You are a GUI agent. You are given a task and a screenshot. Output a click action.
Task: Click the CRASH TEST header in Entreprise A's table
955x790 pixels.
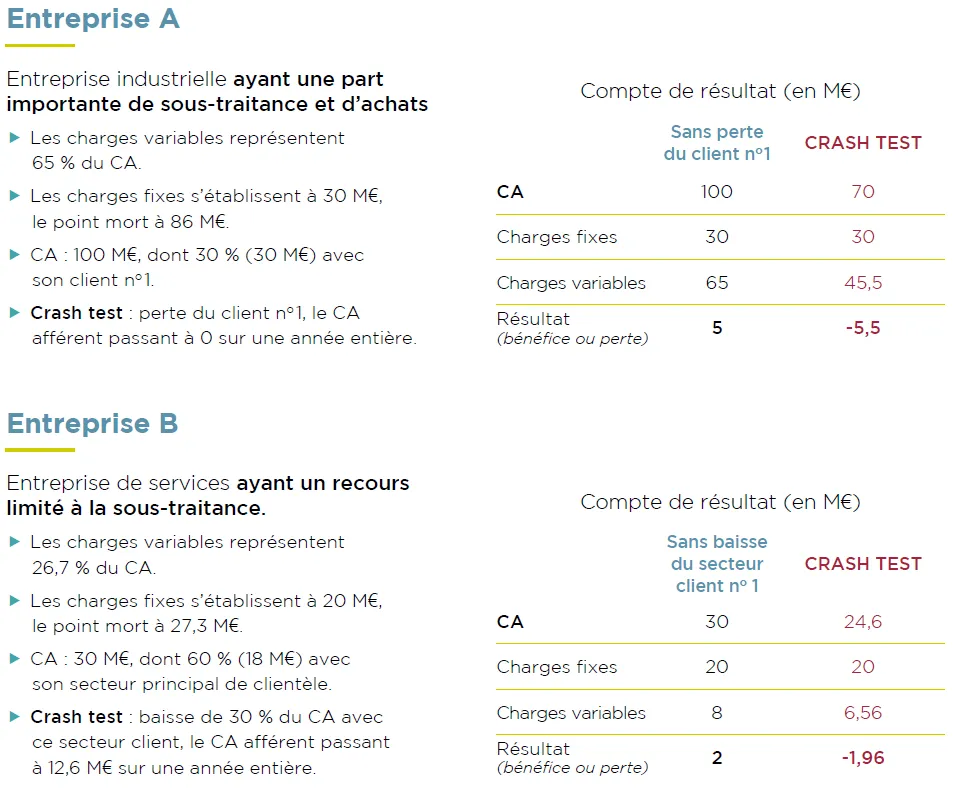[x=863, y=143]
